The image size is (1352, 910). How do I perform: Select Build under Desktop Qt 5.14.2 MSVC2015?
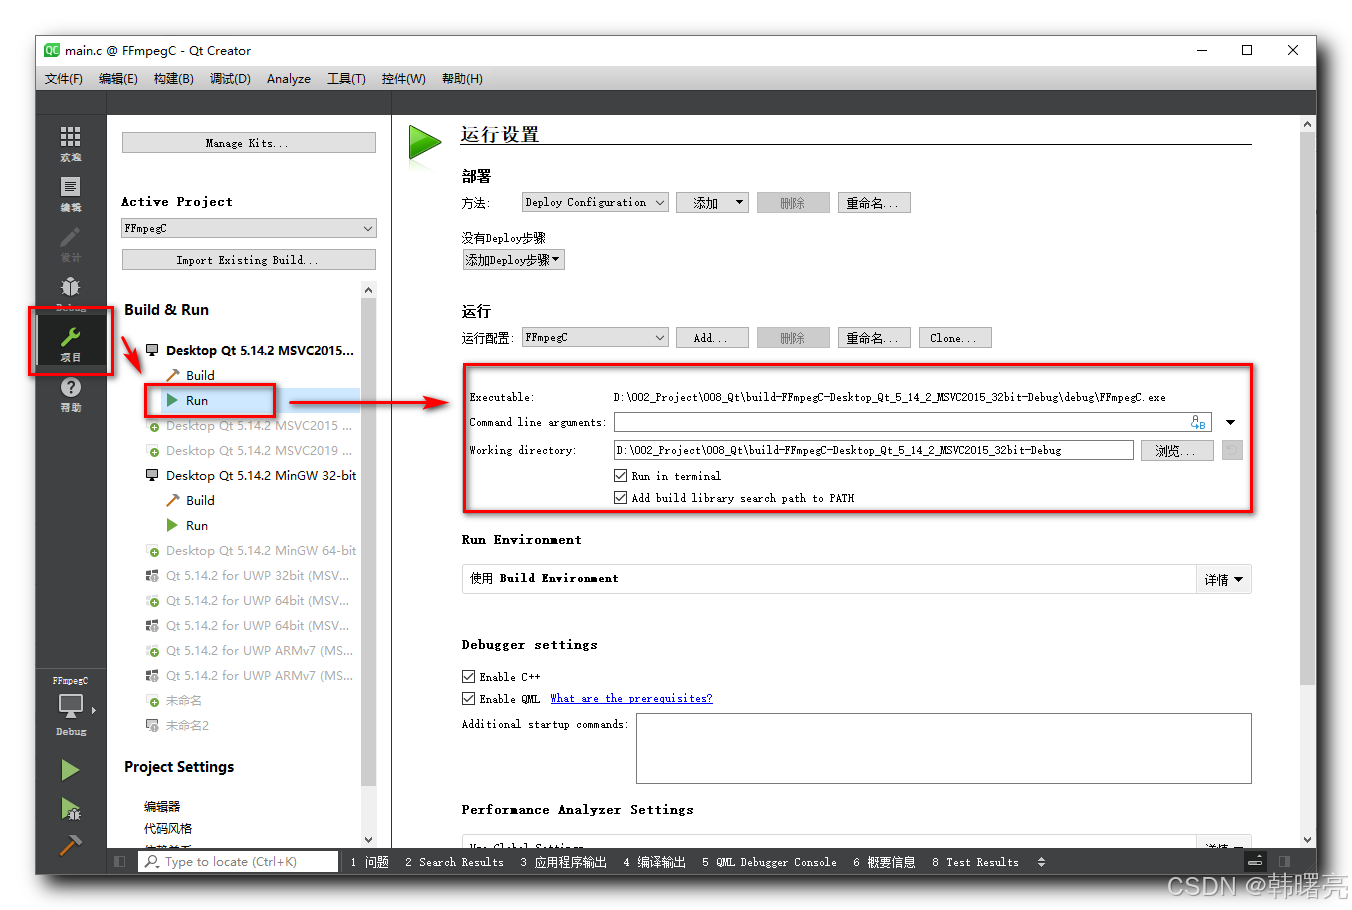200,375
